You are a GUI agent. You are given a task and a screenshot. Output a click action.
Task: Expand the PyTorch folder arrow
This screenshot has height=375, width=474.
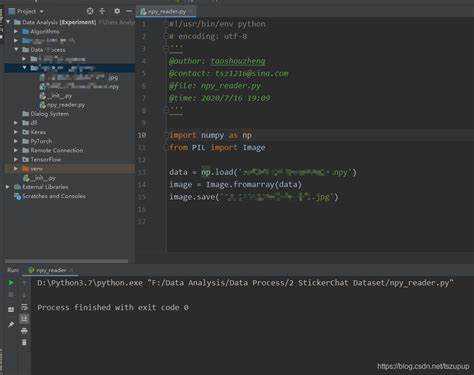pos(16,141)
